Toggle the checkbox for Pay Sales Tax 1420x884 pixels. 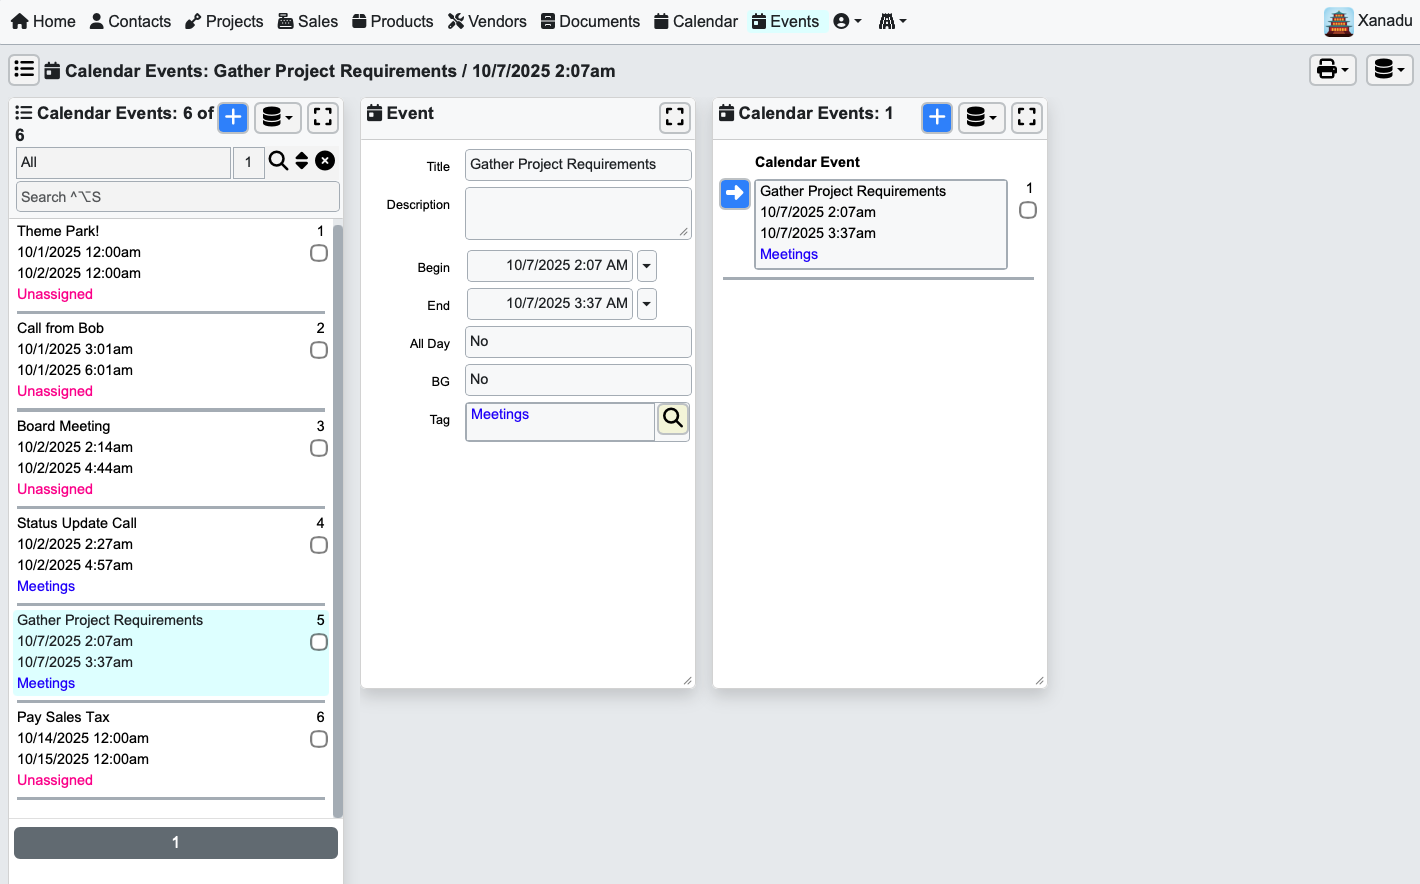pyautogui.click(x=318, y=739)
